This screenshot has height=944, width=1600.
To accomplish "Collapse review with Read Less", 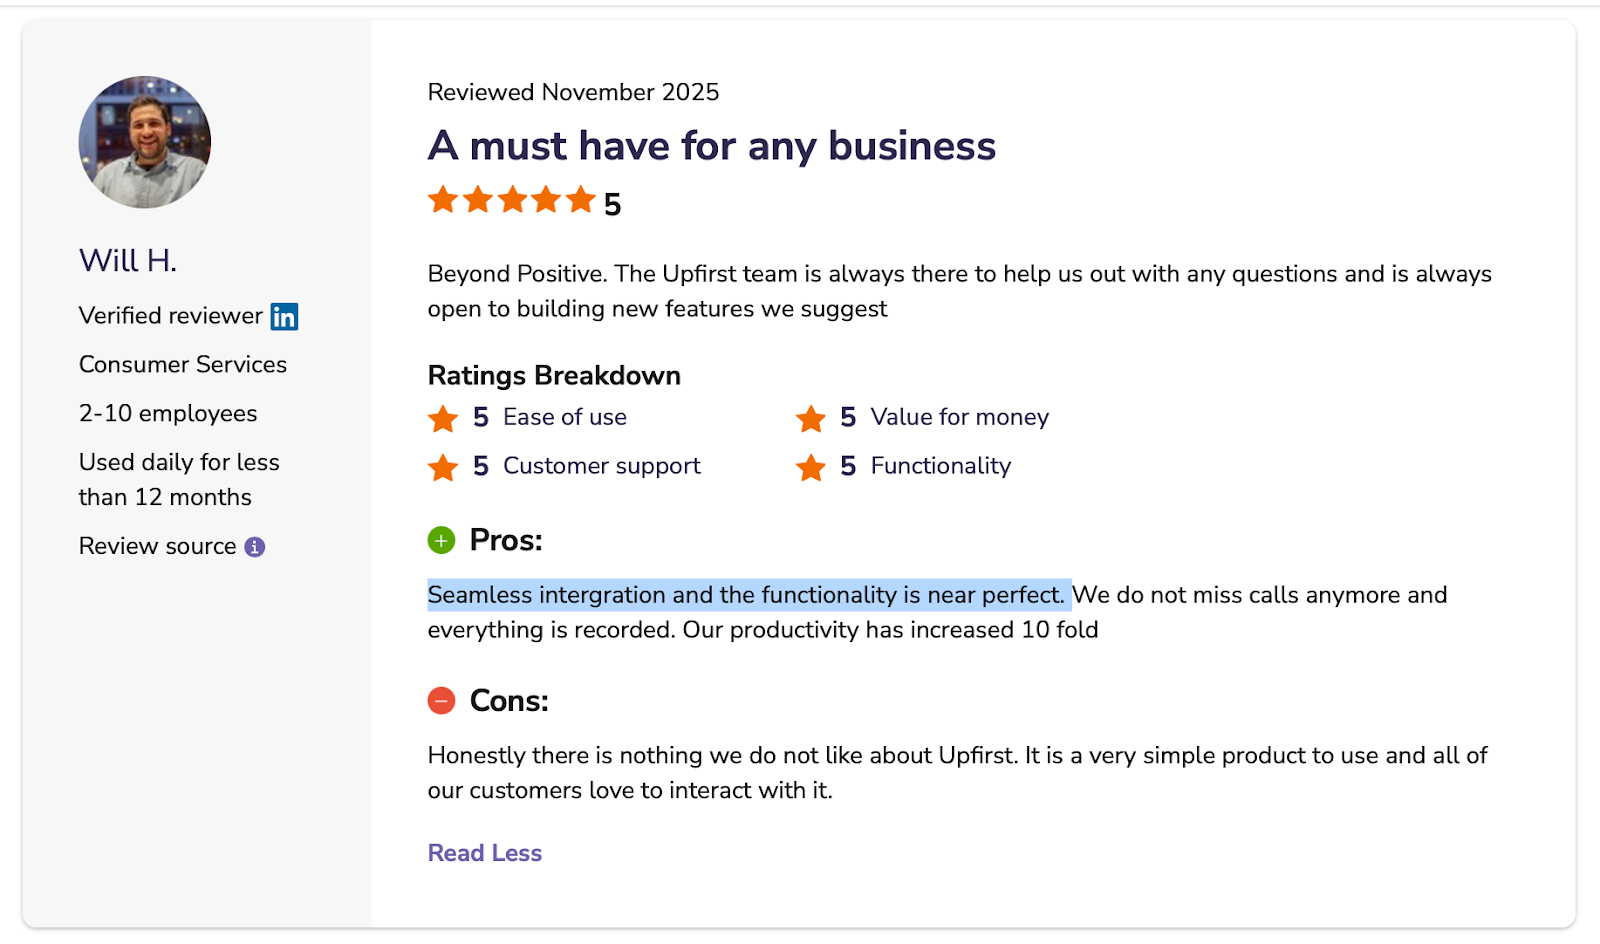I will 485,853.
